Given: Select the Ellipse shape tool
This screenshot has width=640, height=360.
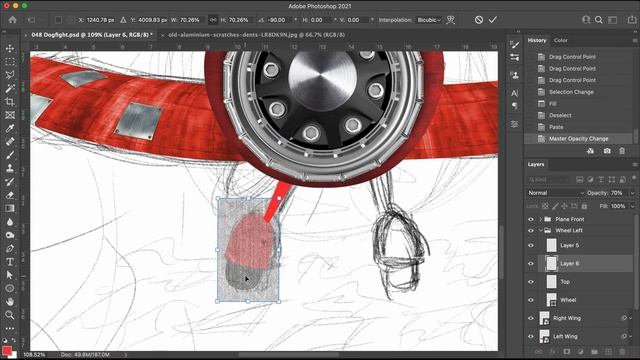Looking at the screenshot, I should click(10, 288).
